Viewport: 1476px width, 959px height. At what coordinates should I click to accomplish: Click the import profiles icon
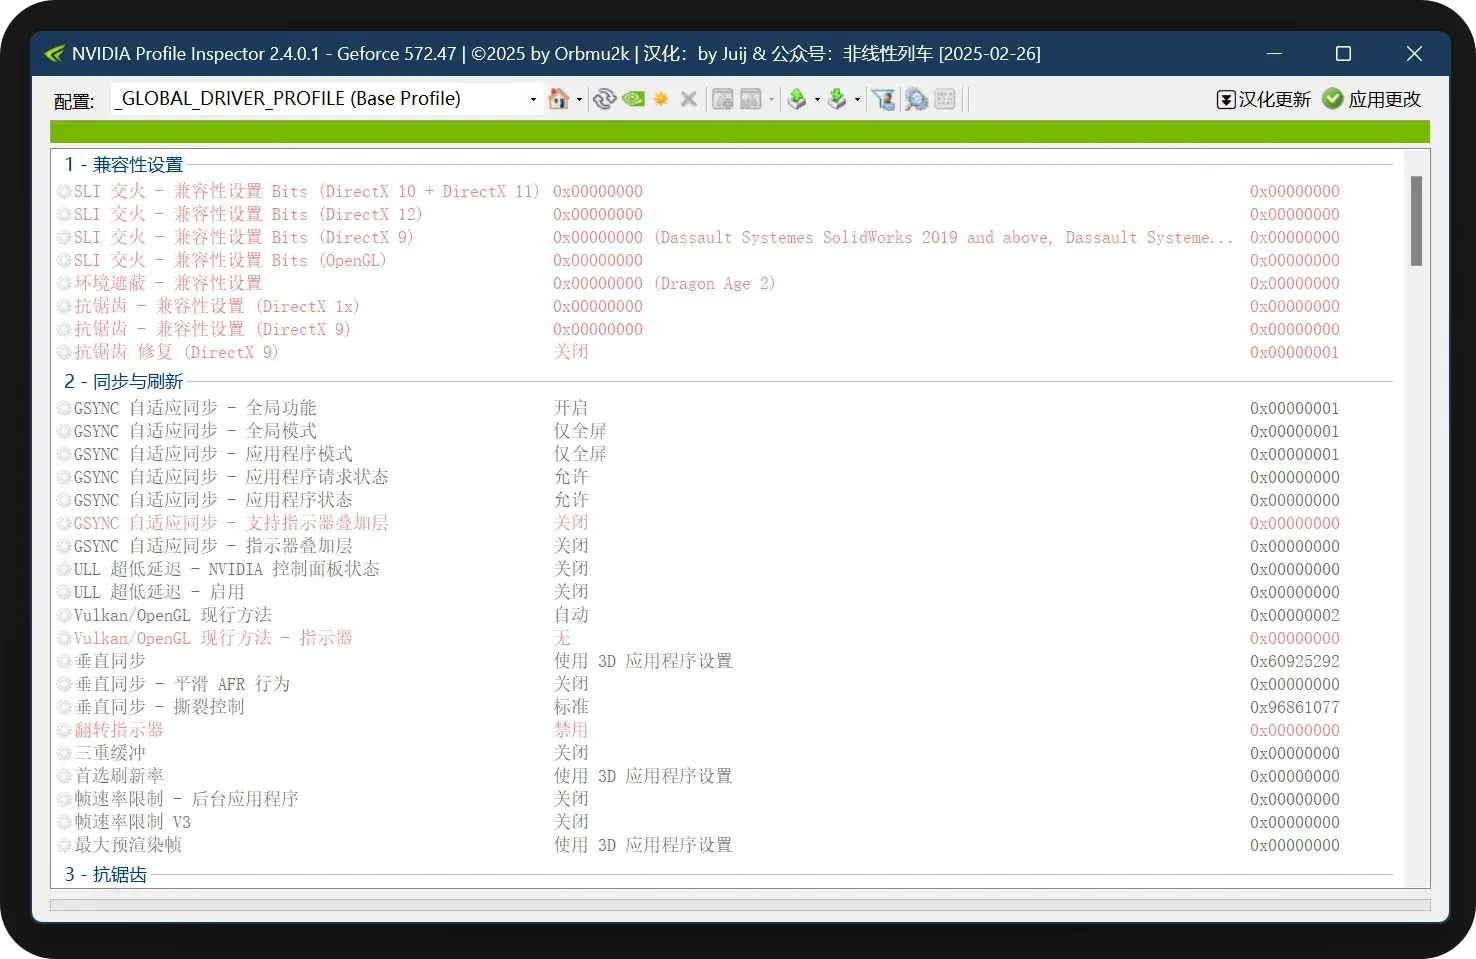click(x=837, y=99)
